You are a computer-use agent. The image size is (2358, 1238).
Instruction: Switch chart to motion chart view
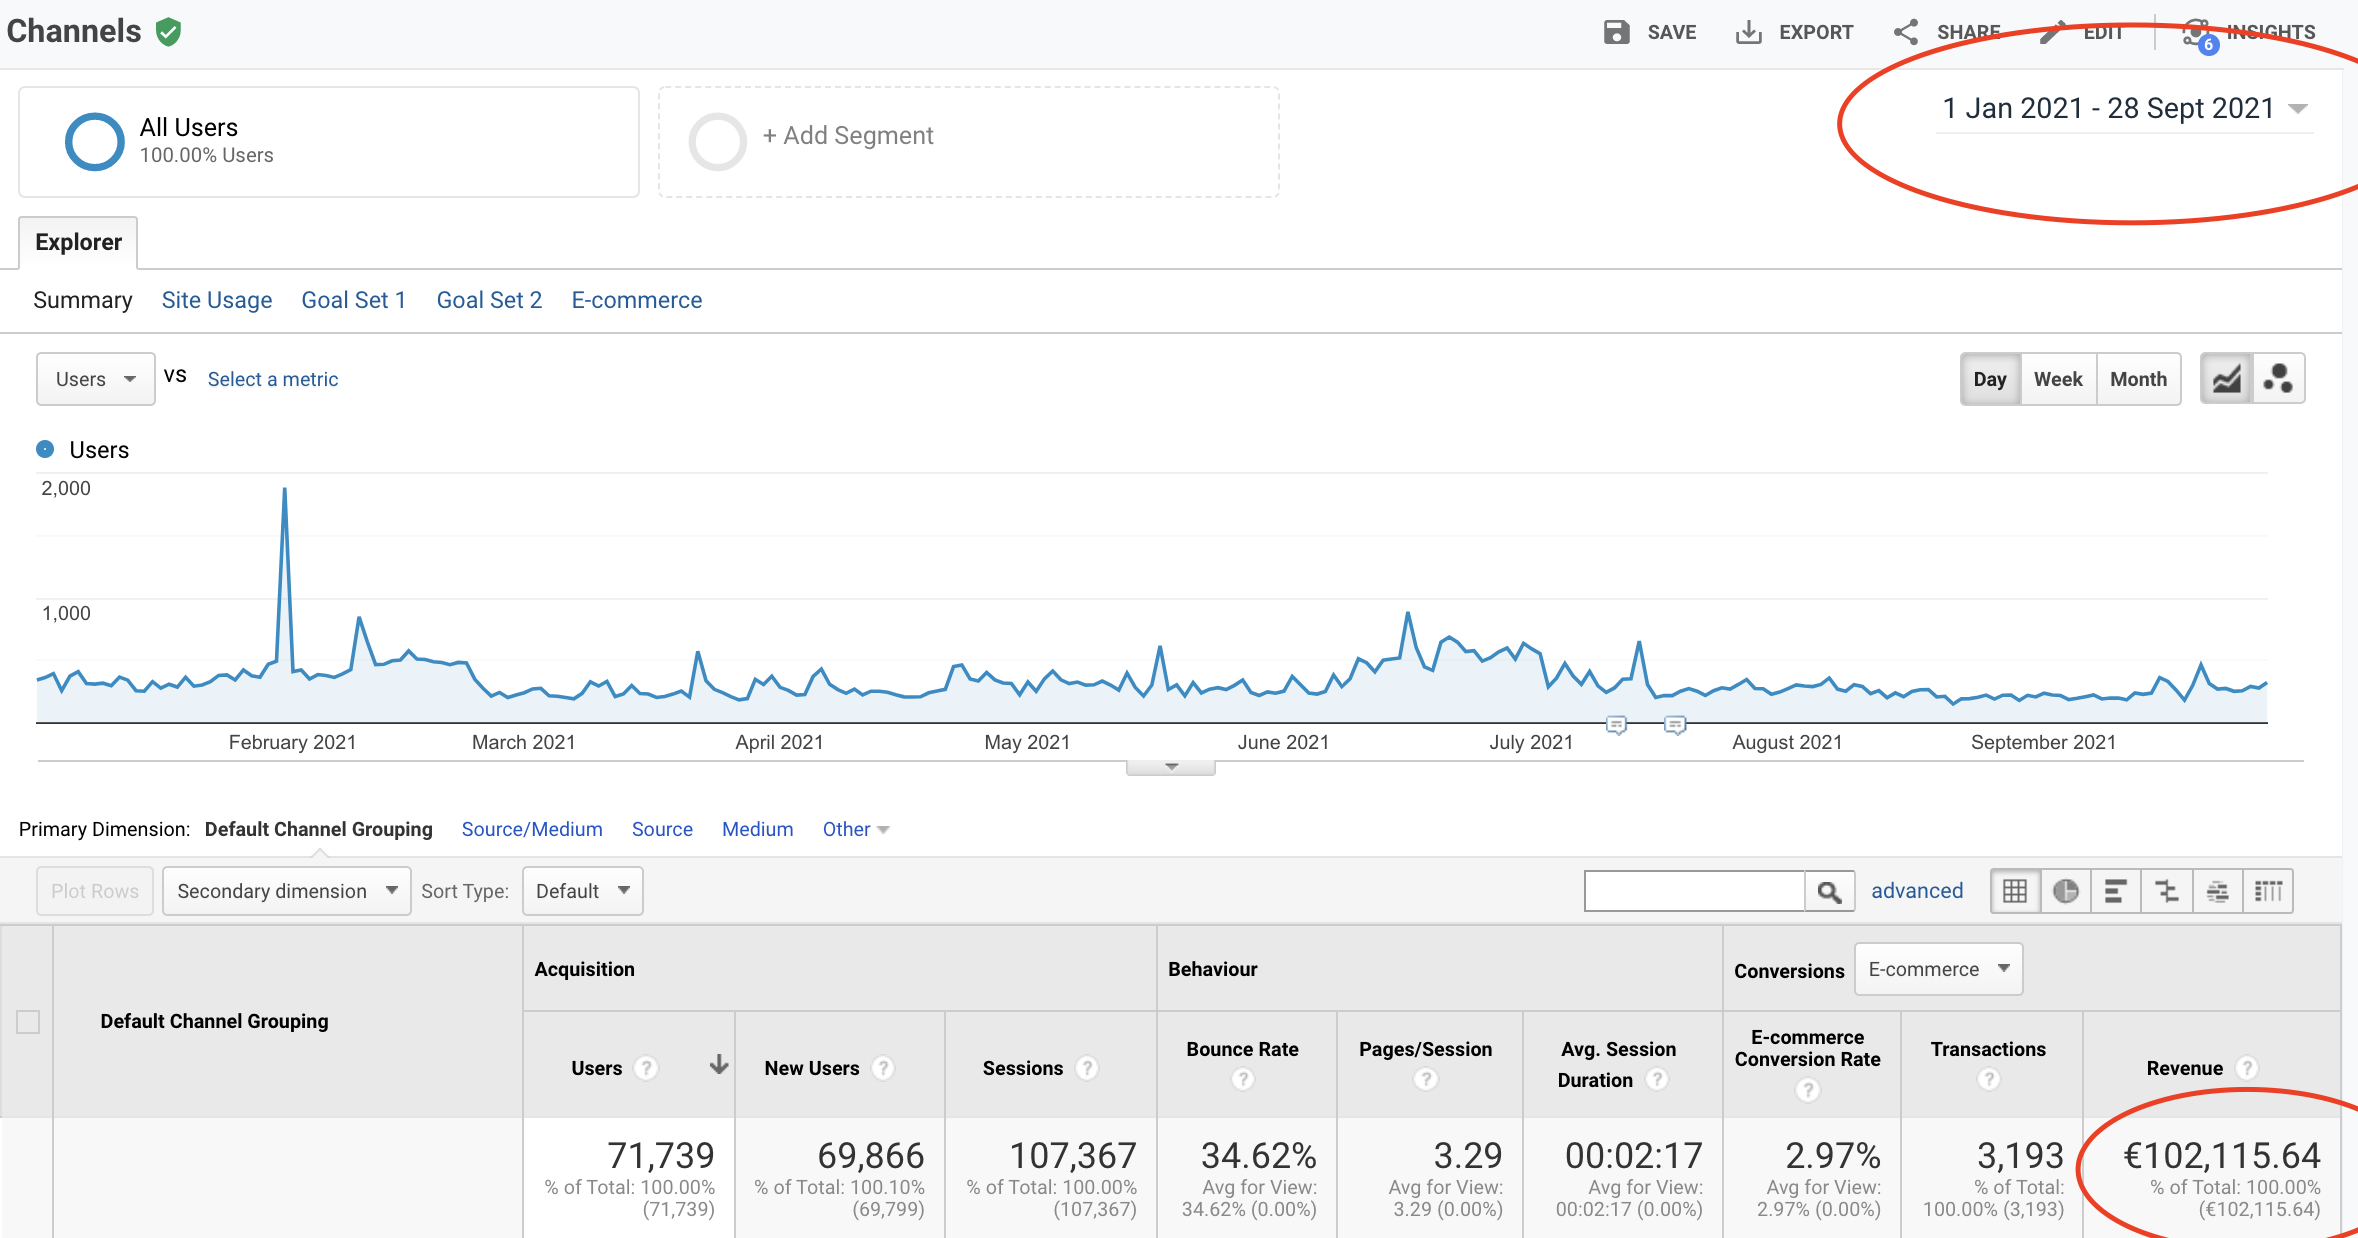pos(2279,379)
